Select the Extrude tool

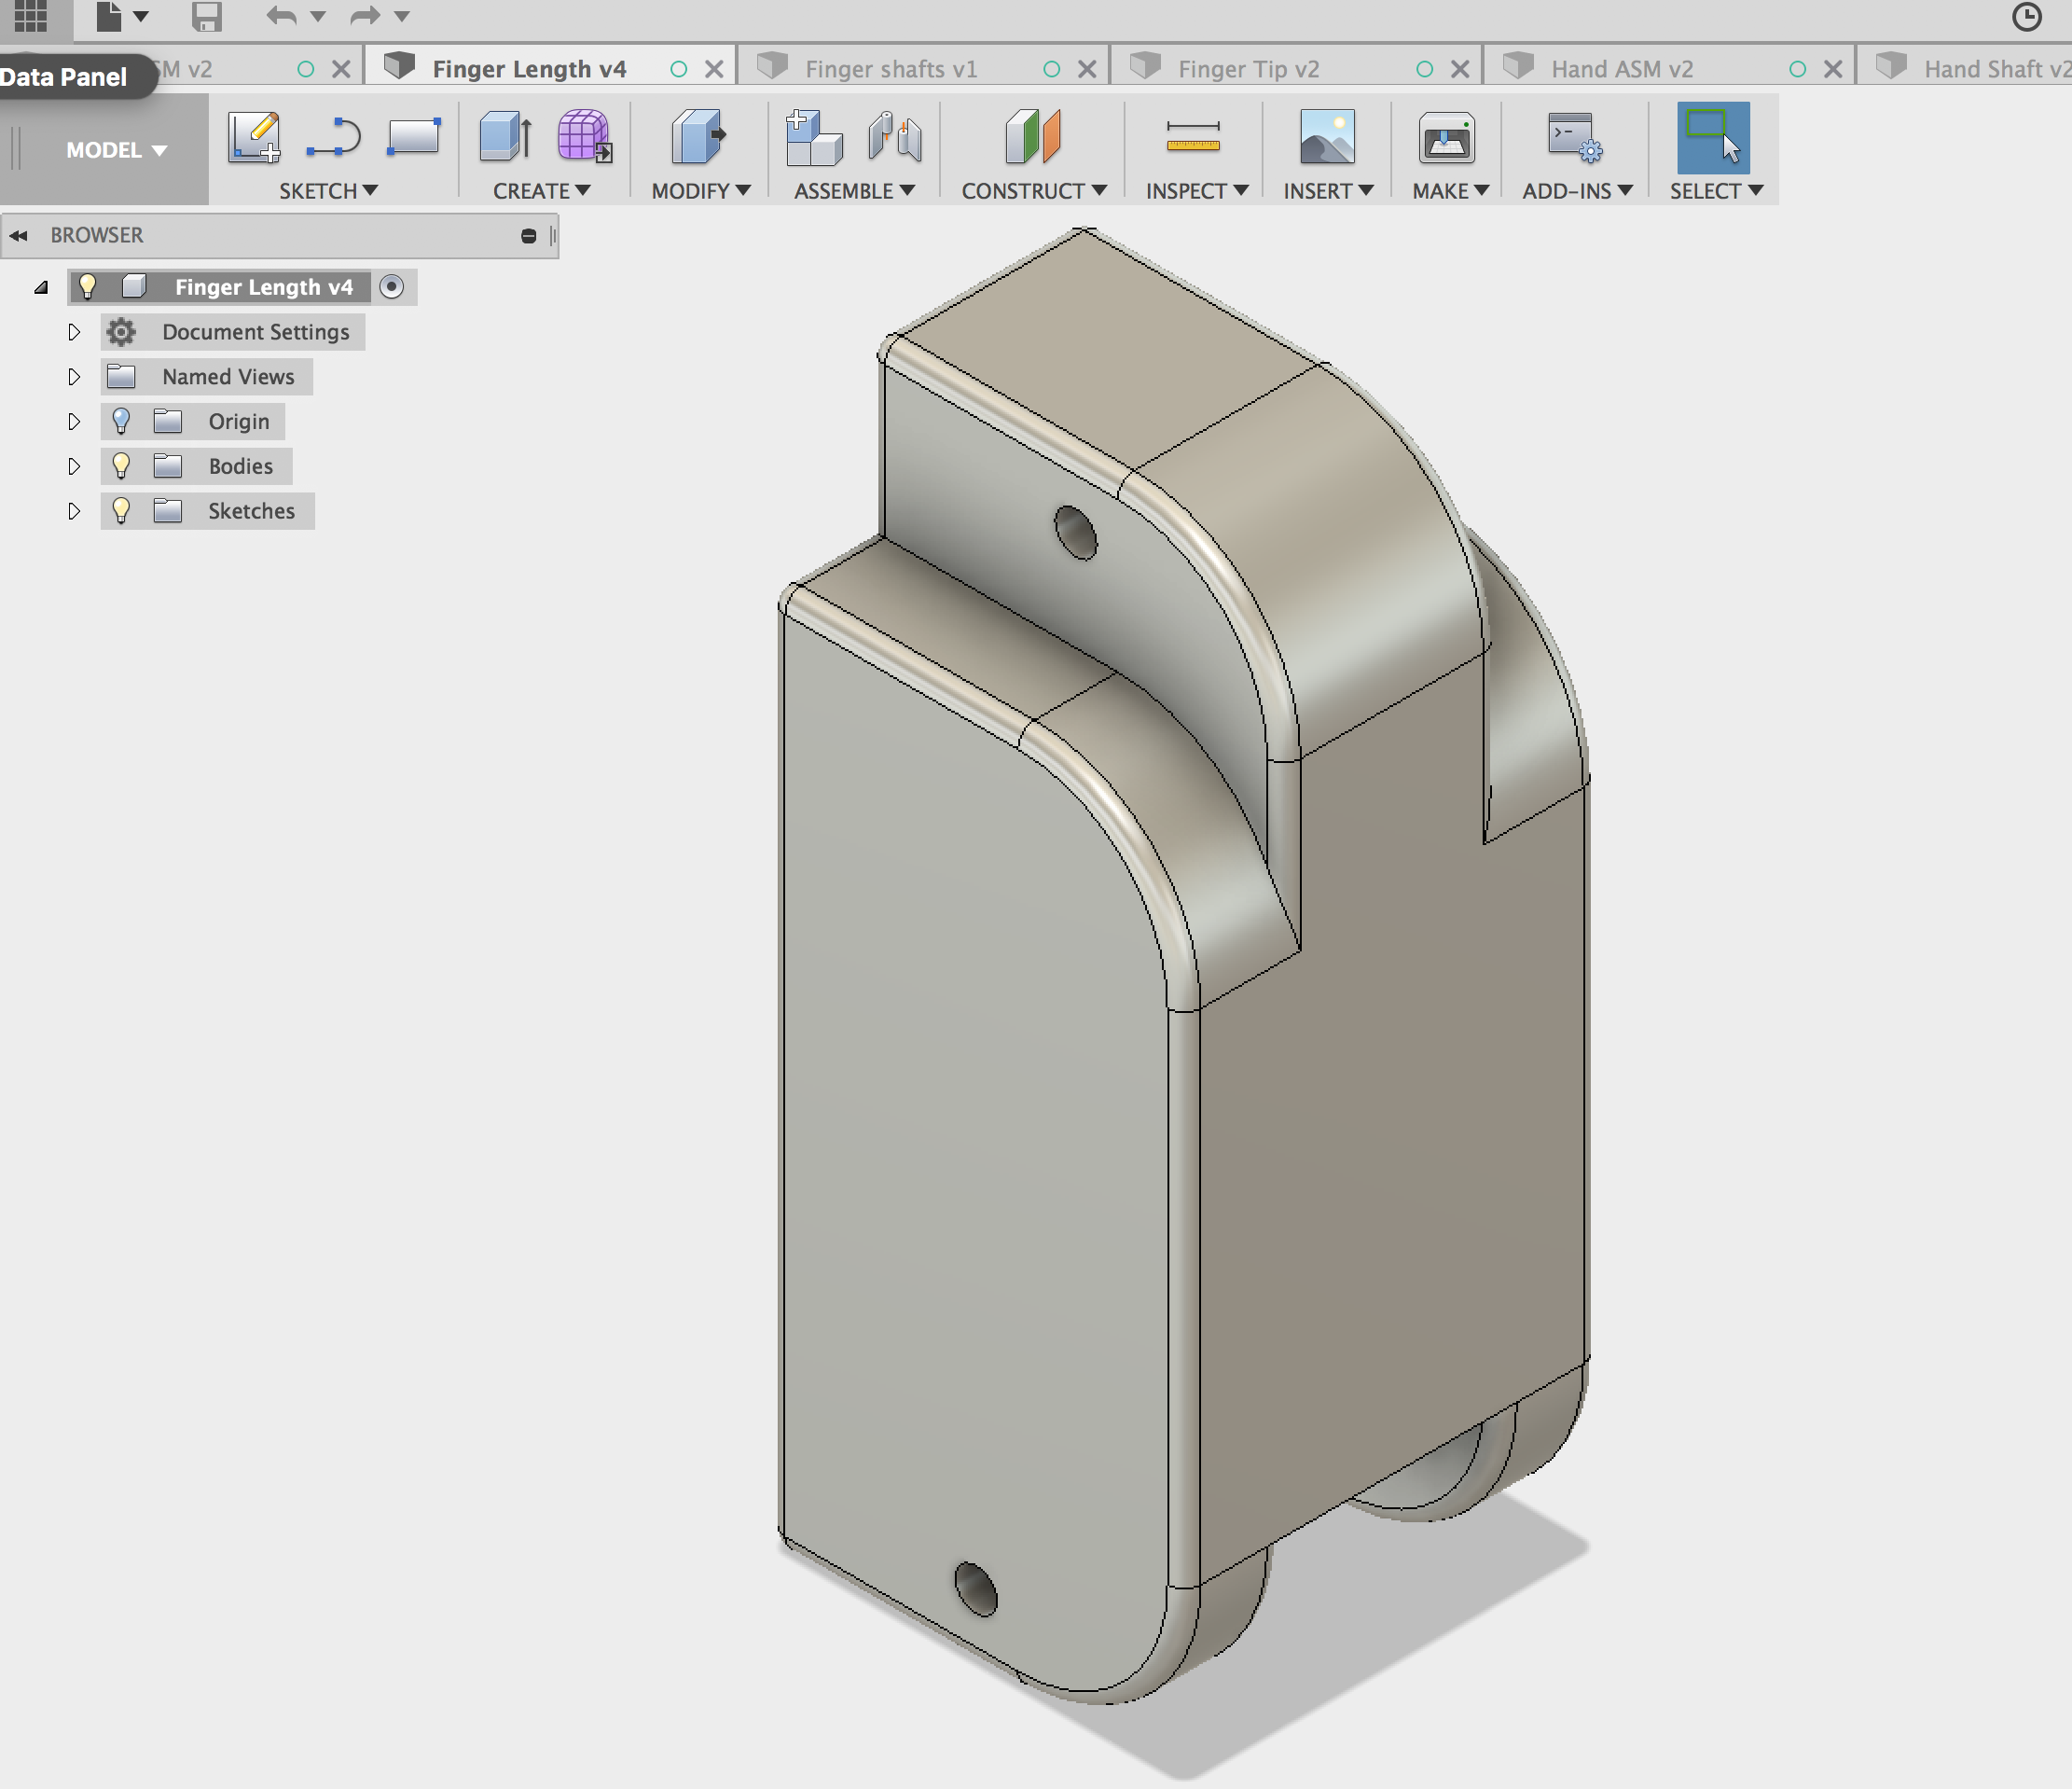505,137
